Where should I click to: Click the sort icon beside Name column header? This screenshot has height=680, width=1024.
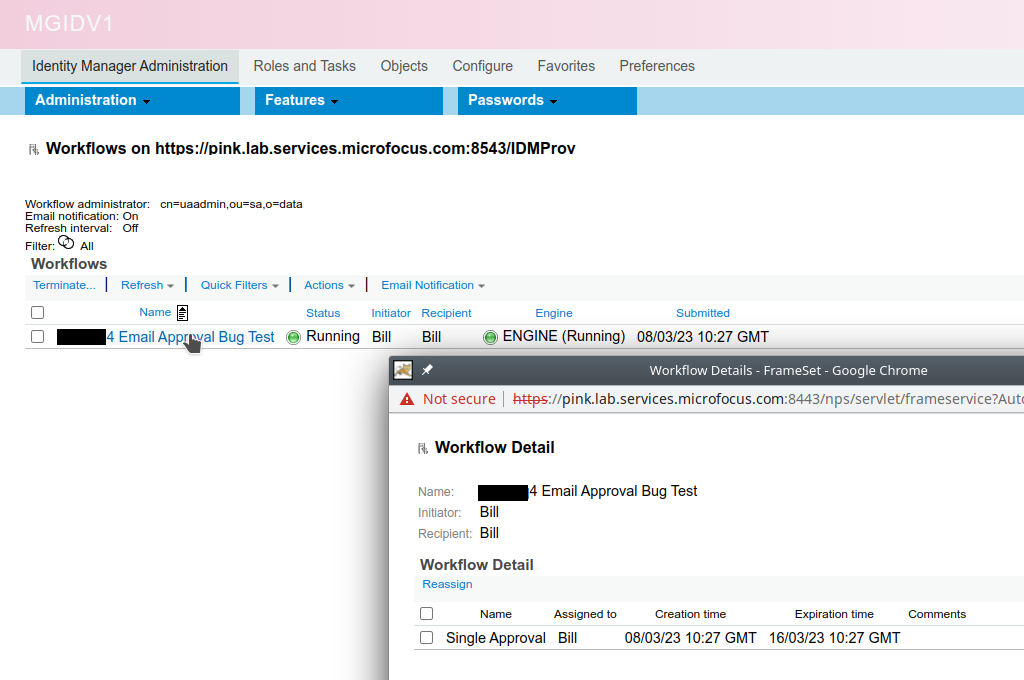tap(182, 312)
